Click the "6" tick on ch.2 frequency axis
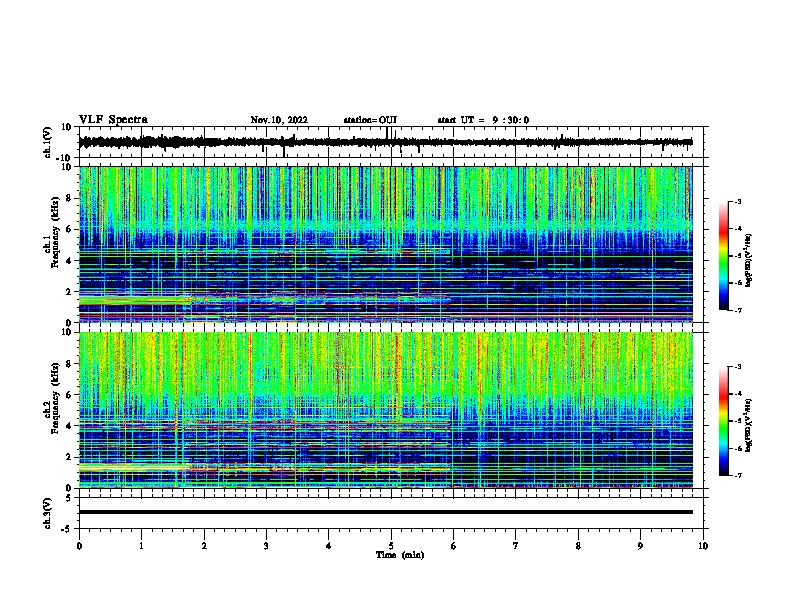792x612 pixels. tap(70, 395)
